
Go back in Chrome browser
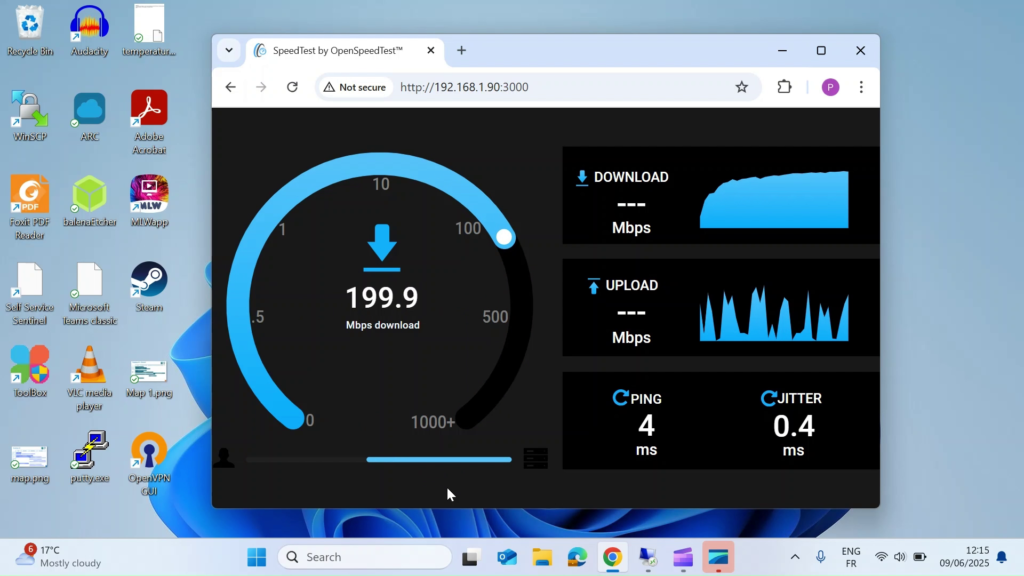pyautogui.click(x=231, y=87)
